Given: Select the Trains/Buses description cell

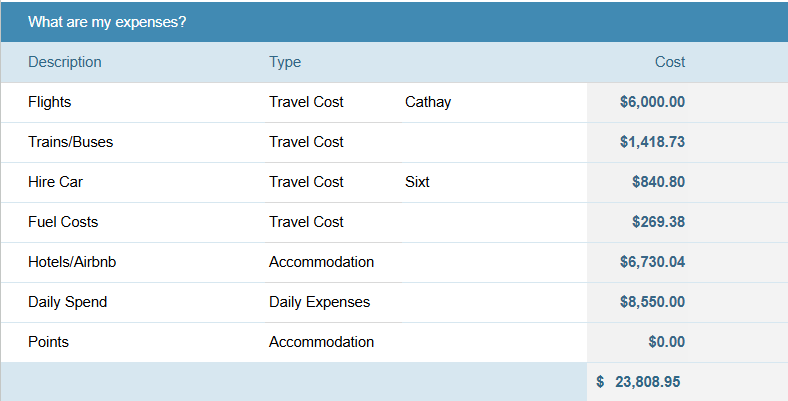Looking at the screenshot, I should coord(133,142).
